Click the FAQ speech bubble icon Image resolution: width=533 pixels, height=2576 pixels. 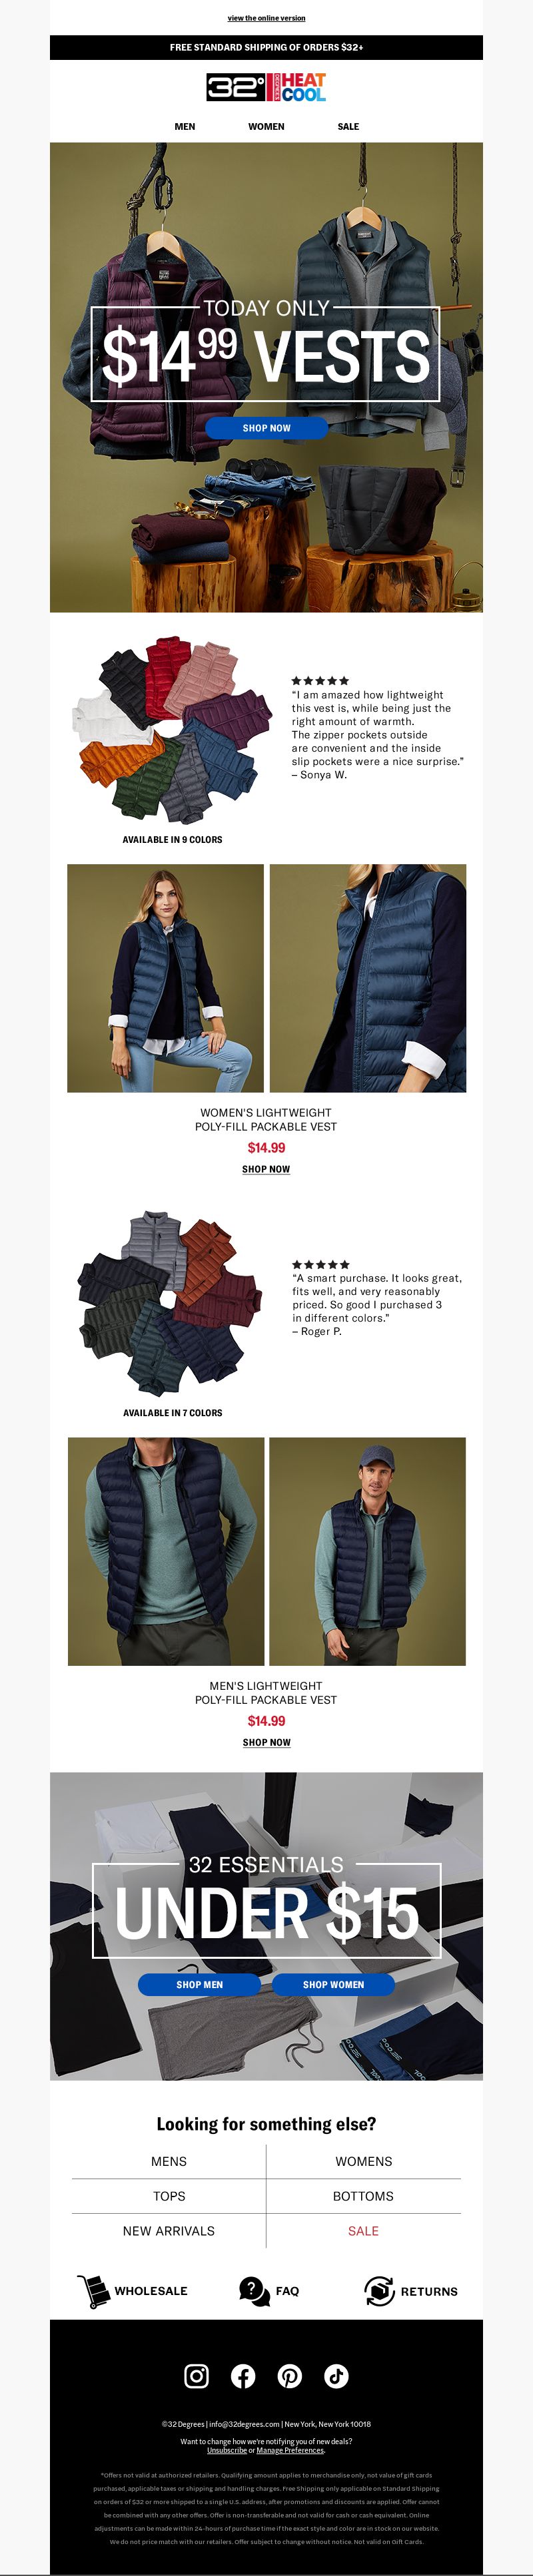point(254,2290)
